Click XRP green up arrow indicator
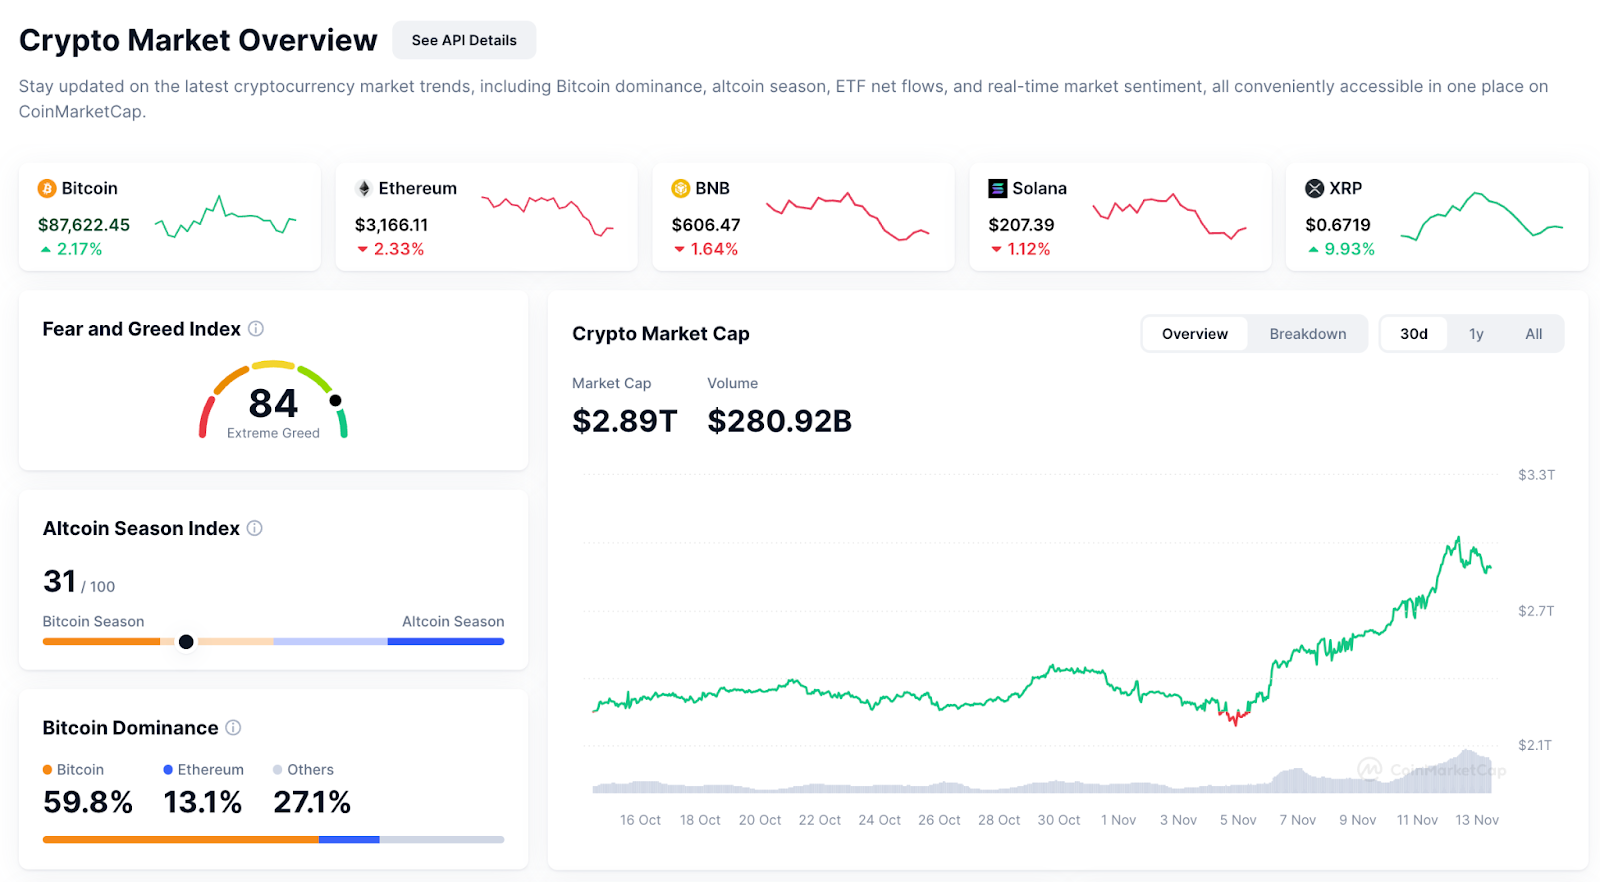The width and height of the screenshot is (1600, 882). (1313, 249)
